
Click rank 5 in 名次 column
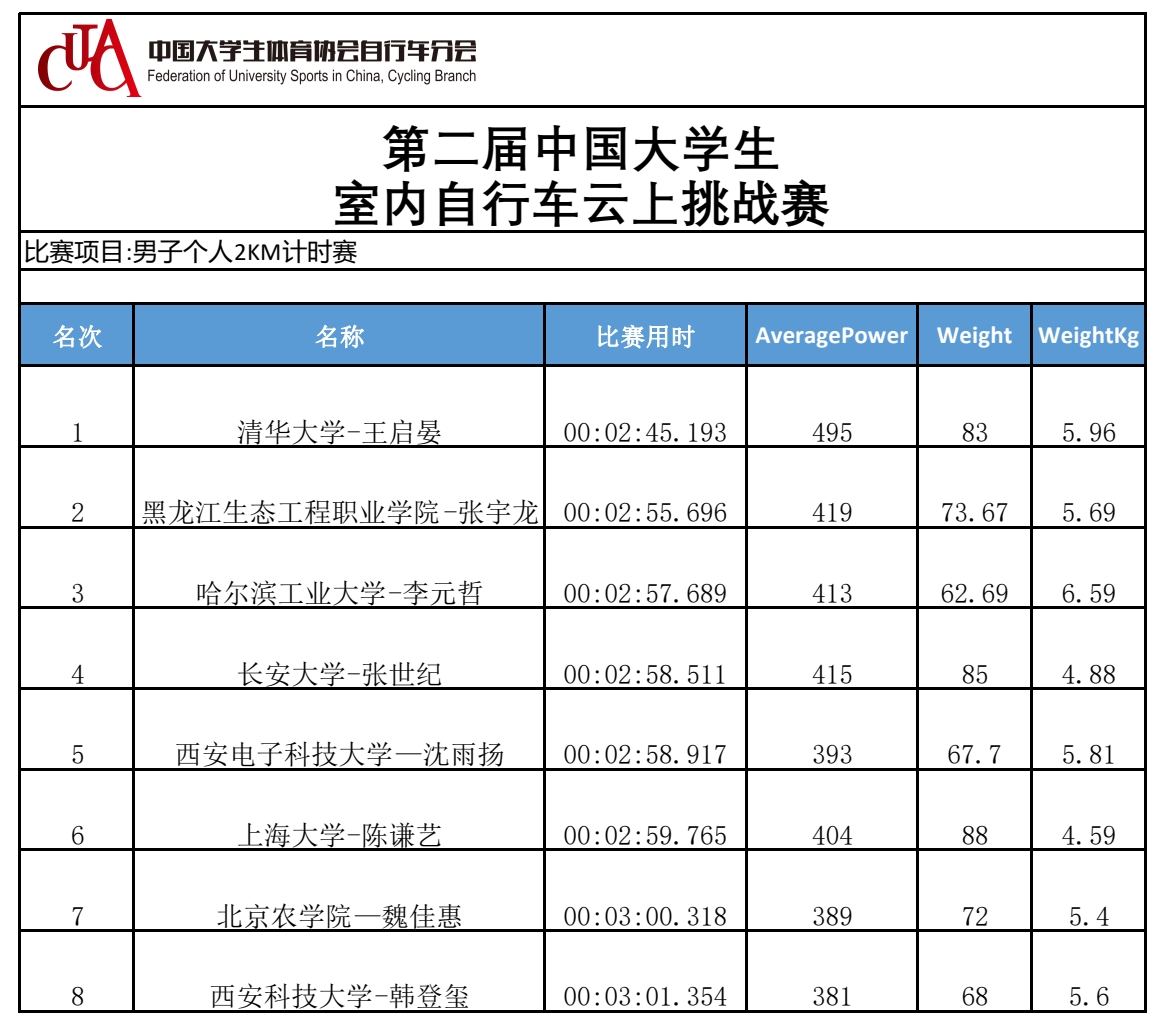tap(77, 755)
